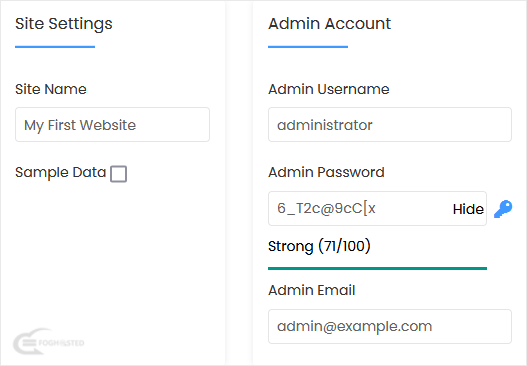Click the Admin Email input field

tap(390, 326)
